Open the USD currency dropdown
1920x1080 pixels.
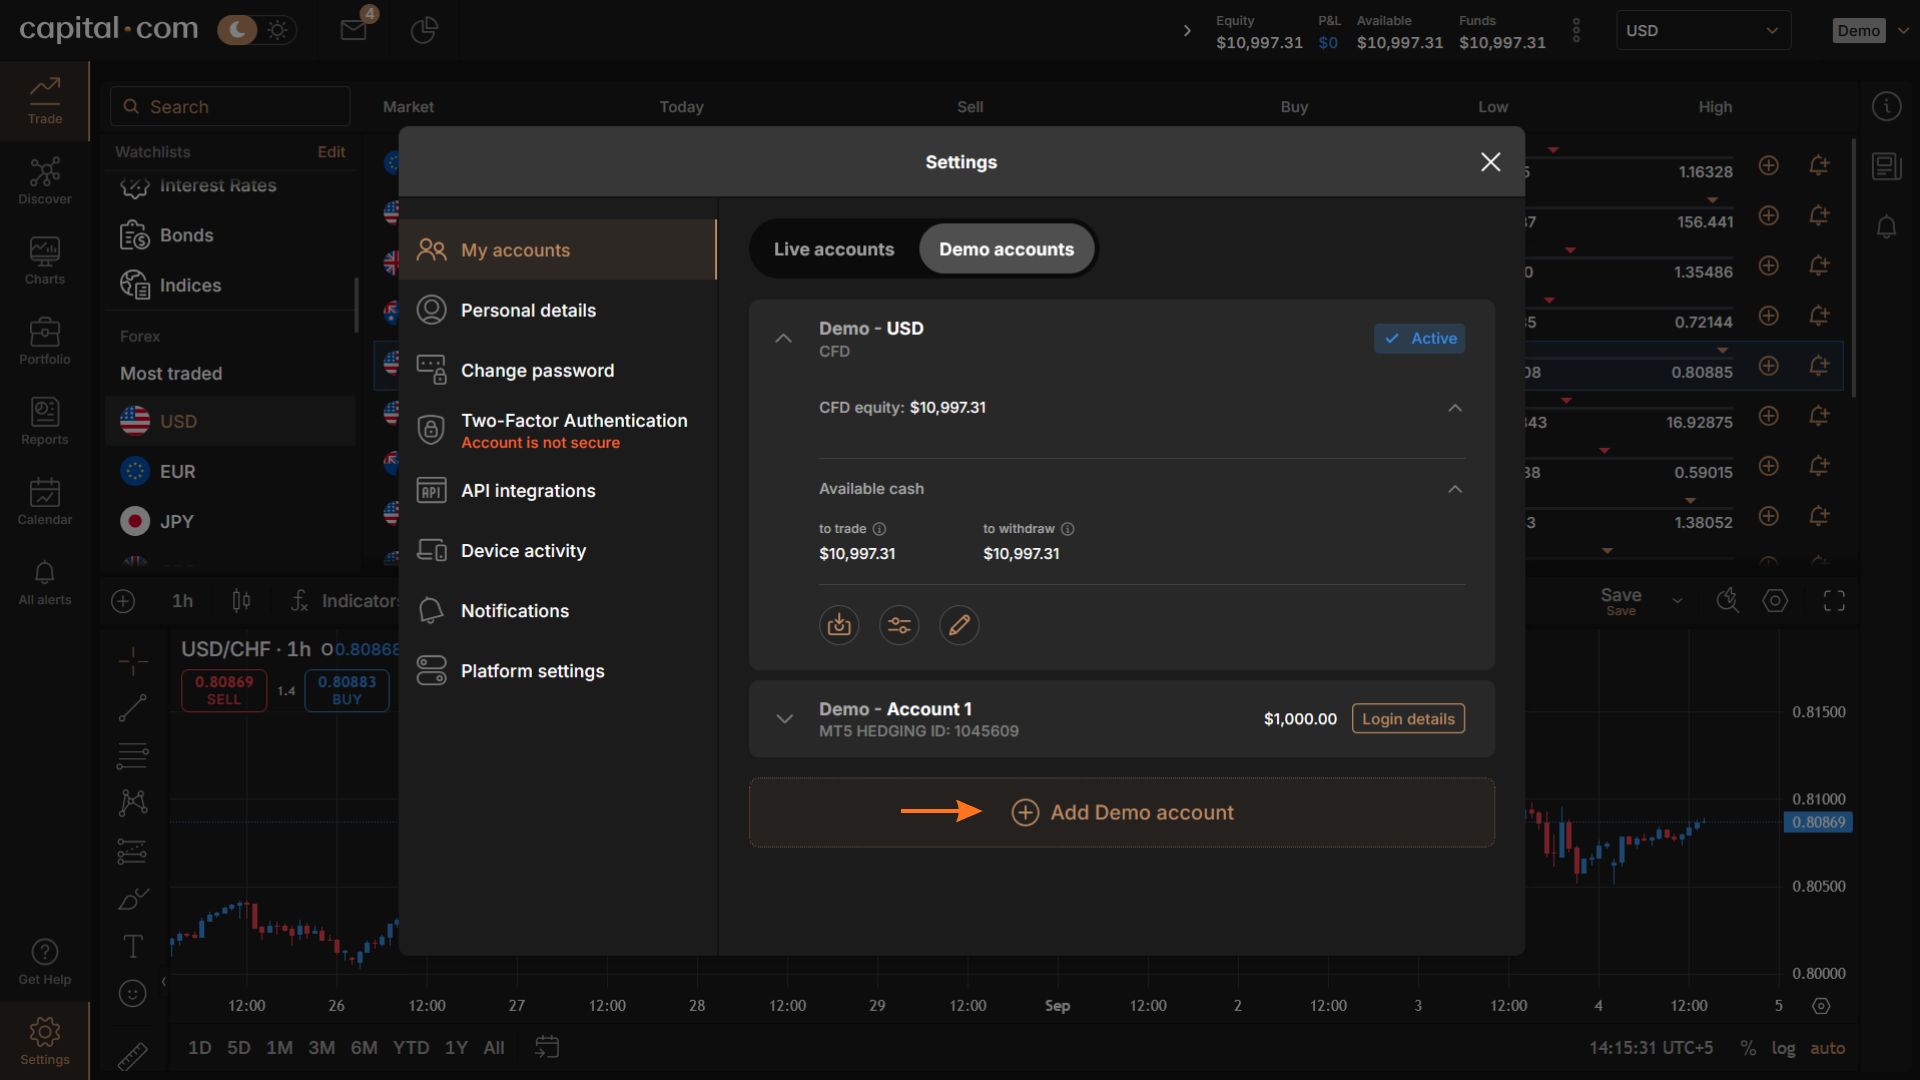coord(1703,30)
